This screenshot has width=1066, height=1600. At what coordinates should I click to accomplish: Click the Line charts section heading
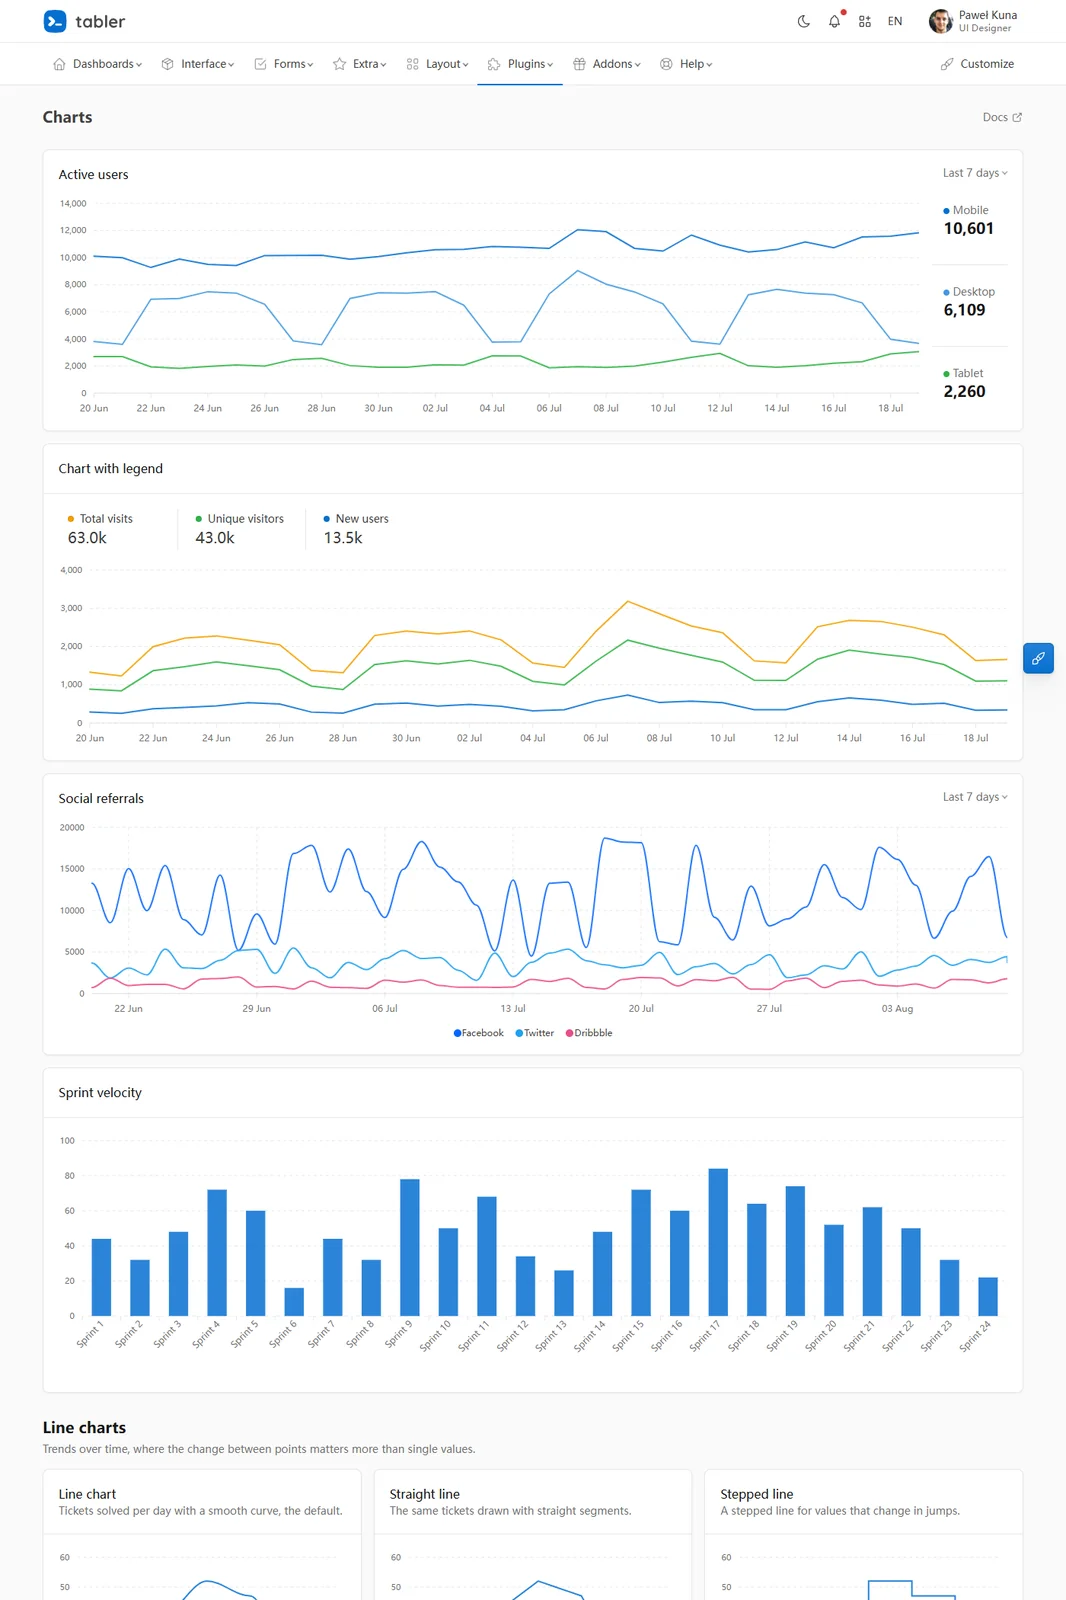pyautogui.click(x=84, y=1428)
